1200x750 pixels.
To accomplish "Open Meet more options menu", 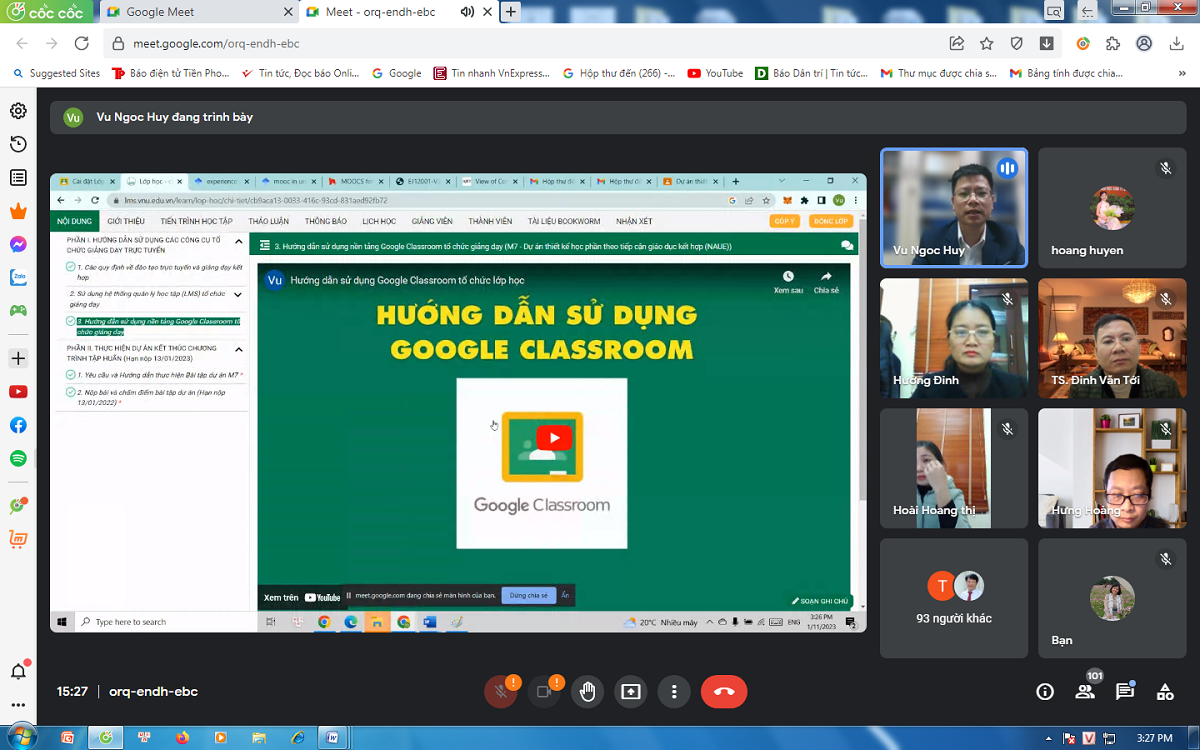I will [675, 691].
